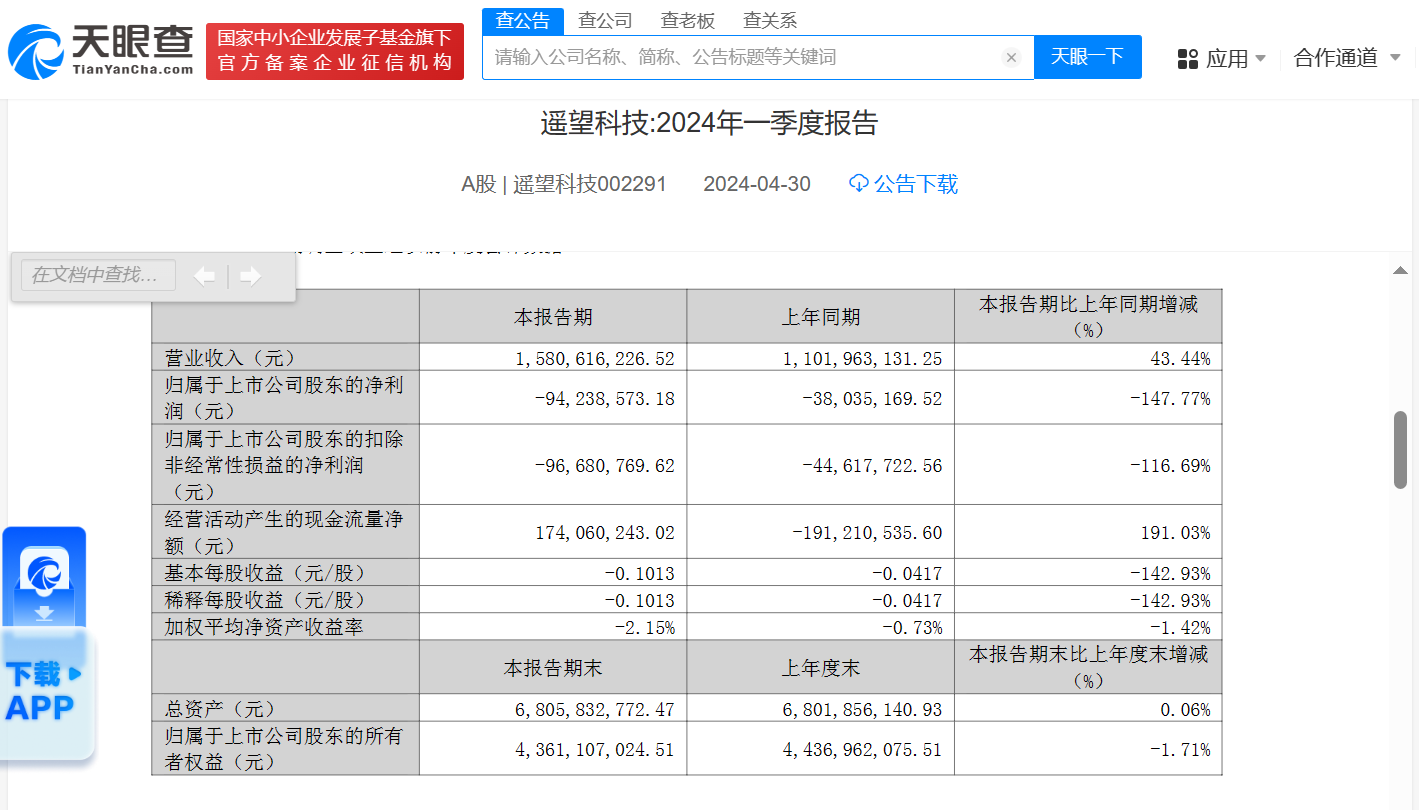Click the 天眼查 logo icon

(35, 50)
